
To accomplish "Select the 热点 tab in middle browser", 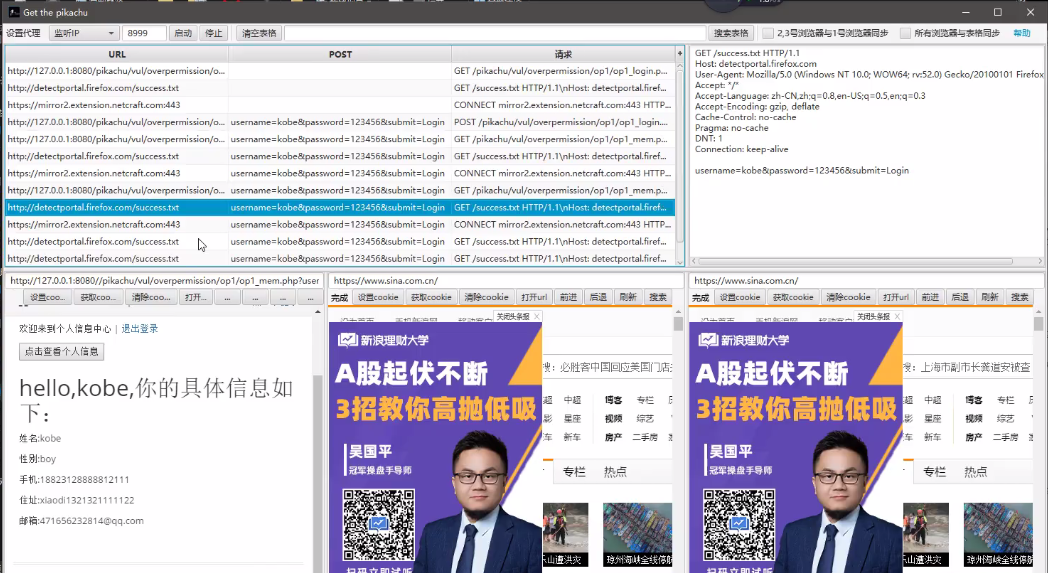I will 615,472.
